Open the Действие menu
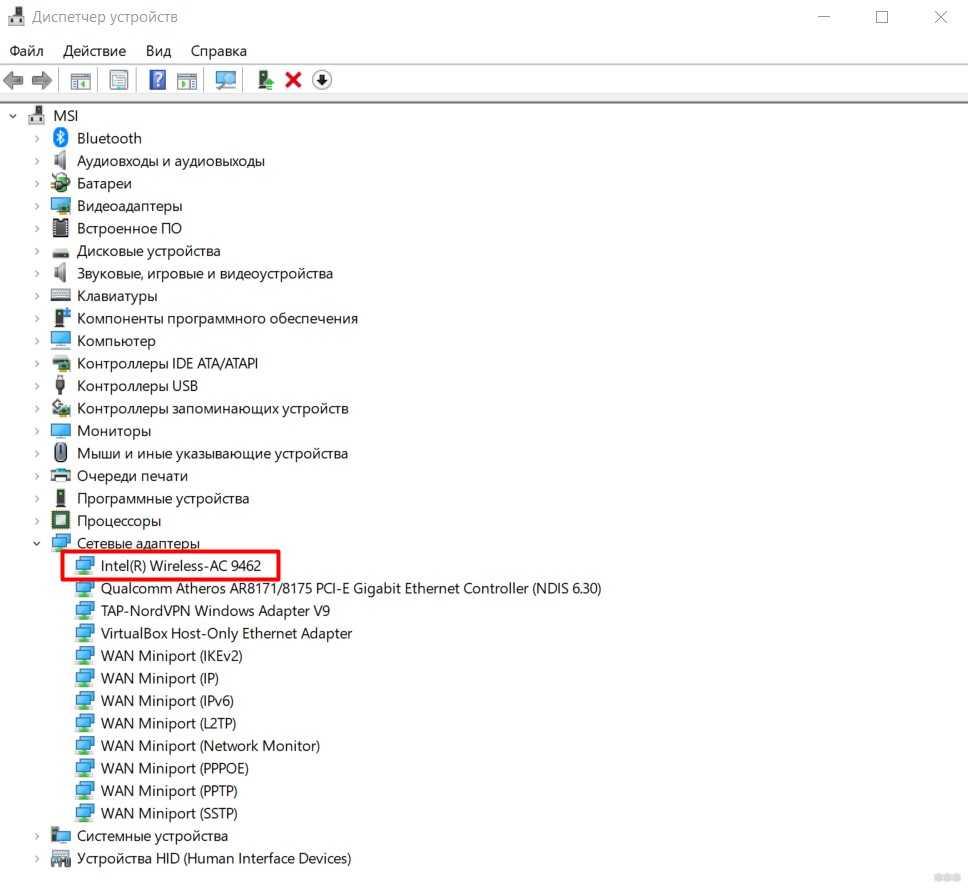Screen dimensions: 968x891 coord(94,51)
